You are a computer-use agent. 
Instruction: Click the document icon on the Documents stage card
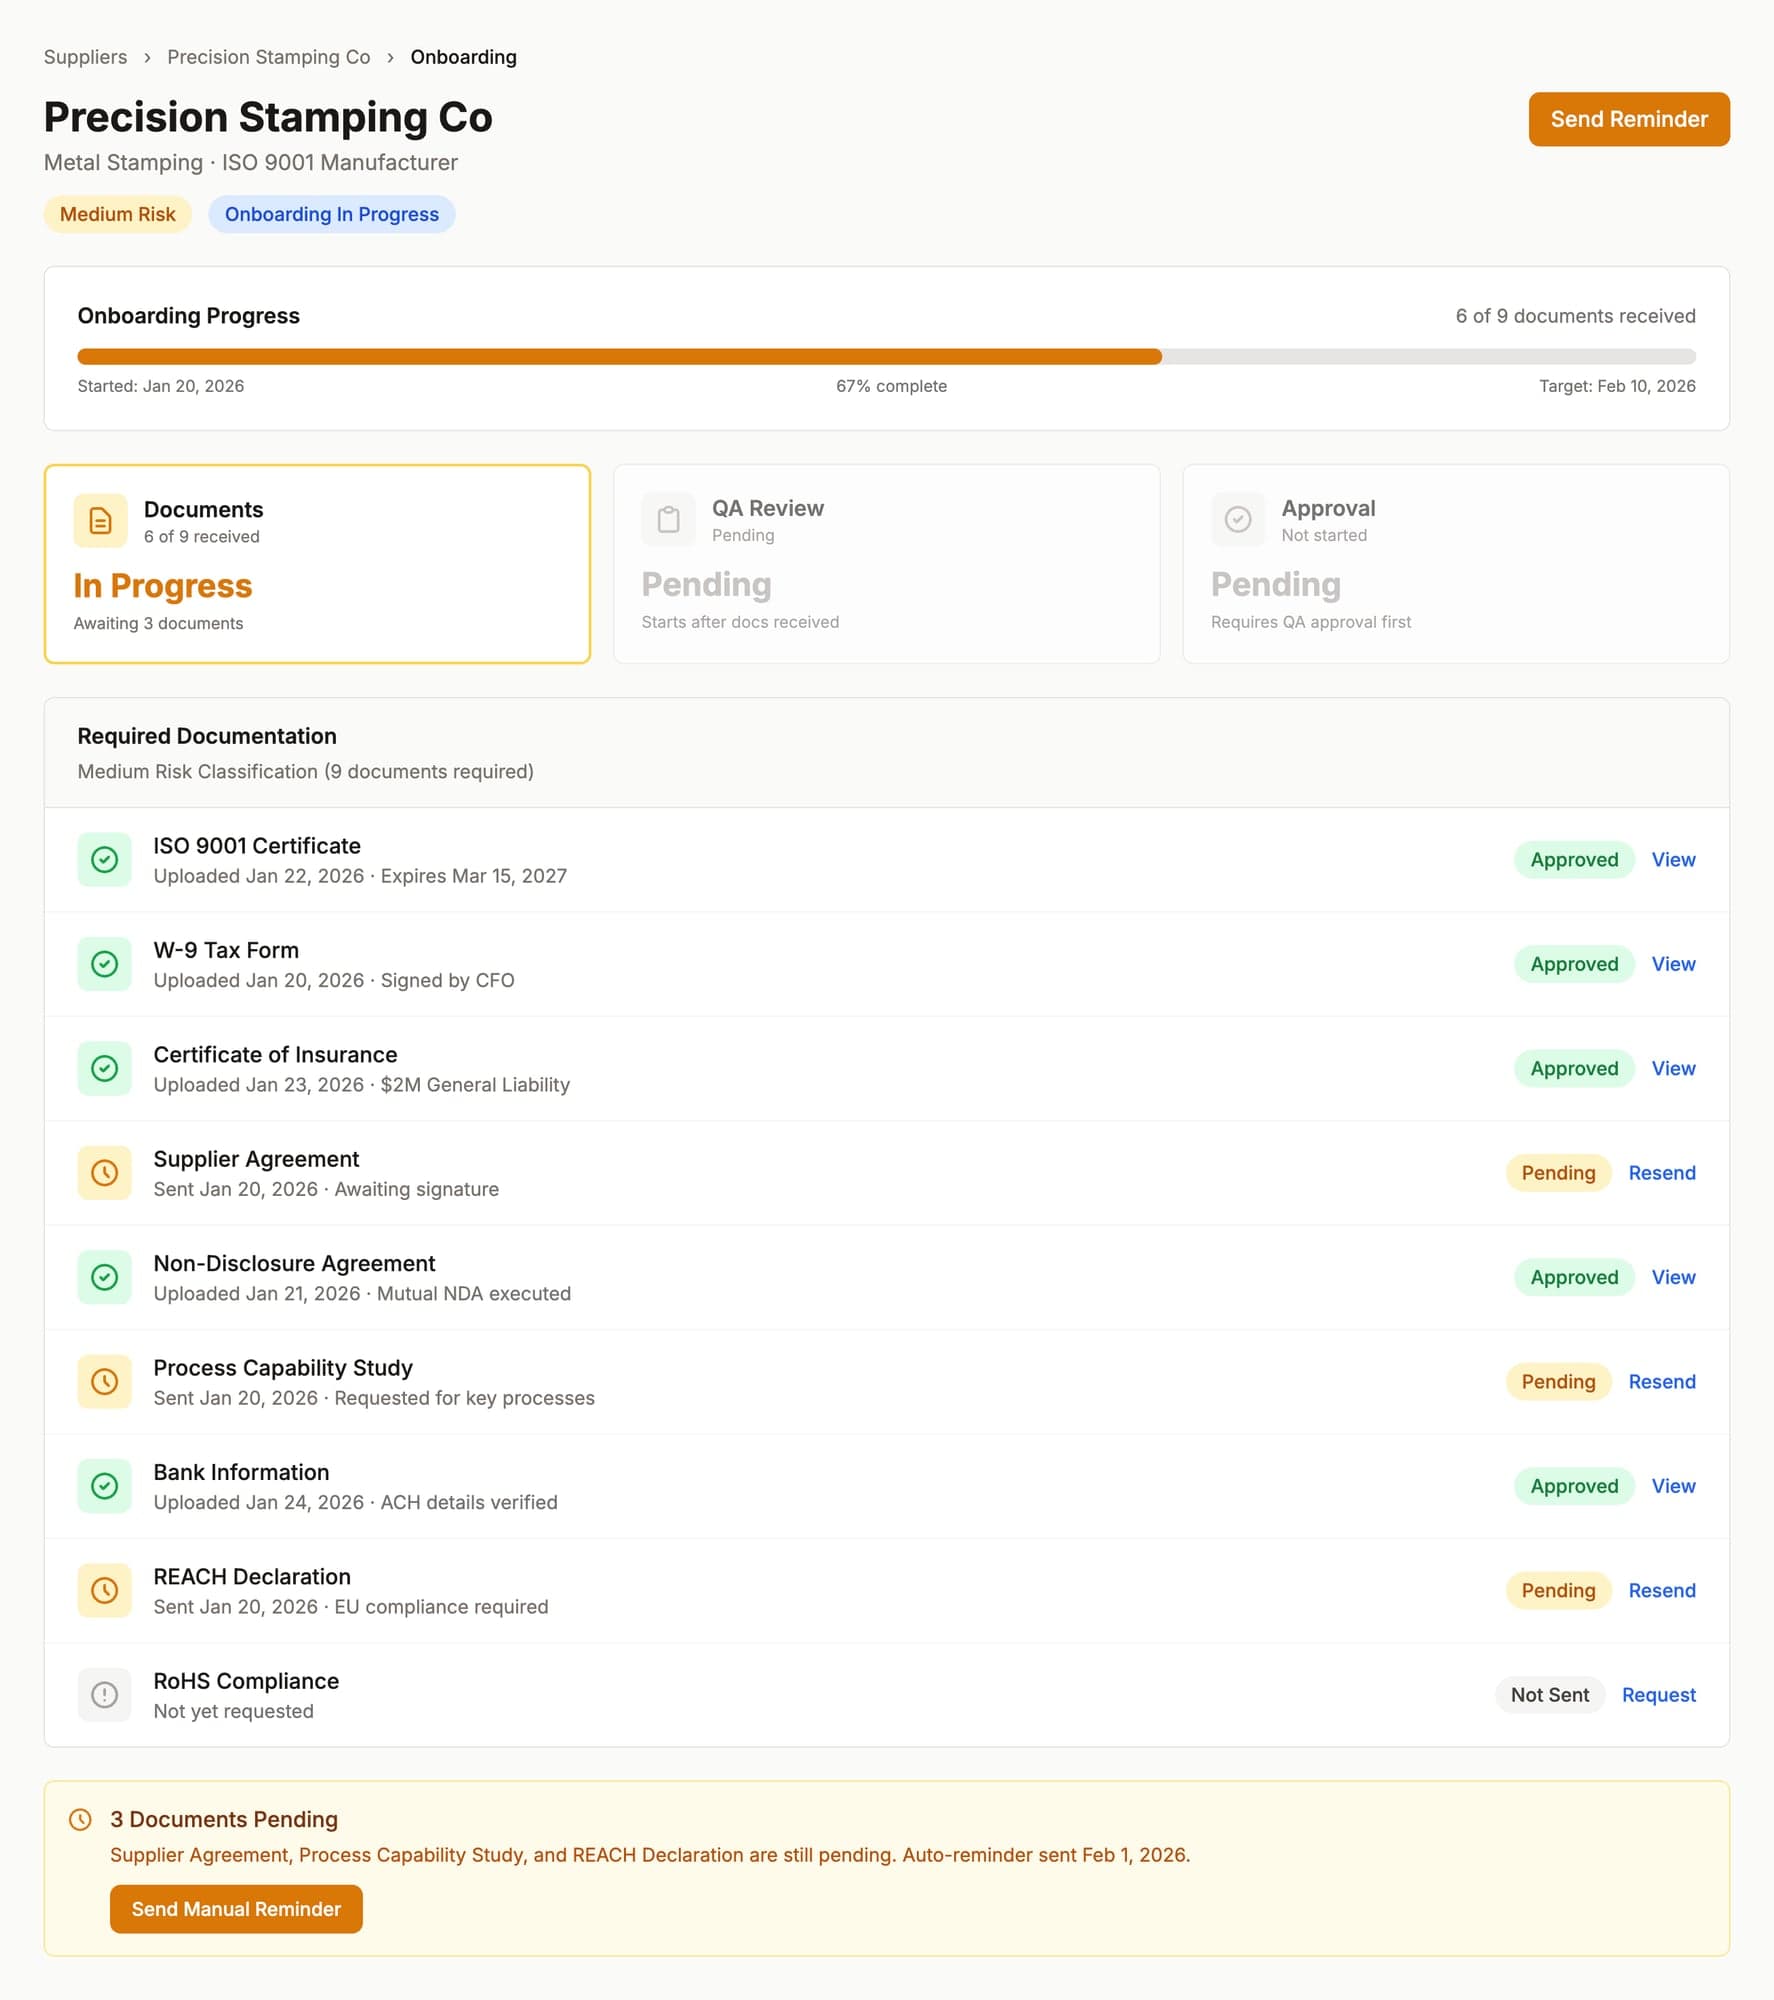coord(101,520)
